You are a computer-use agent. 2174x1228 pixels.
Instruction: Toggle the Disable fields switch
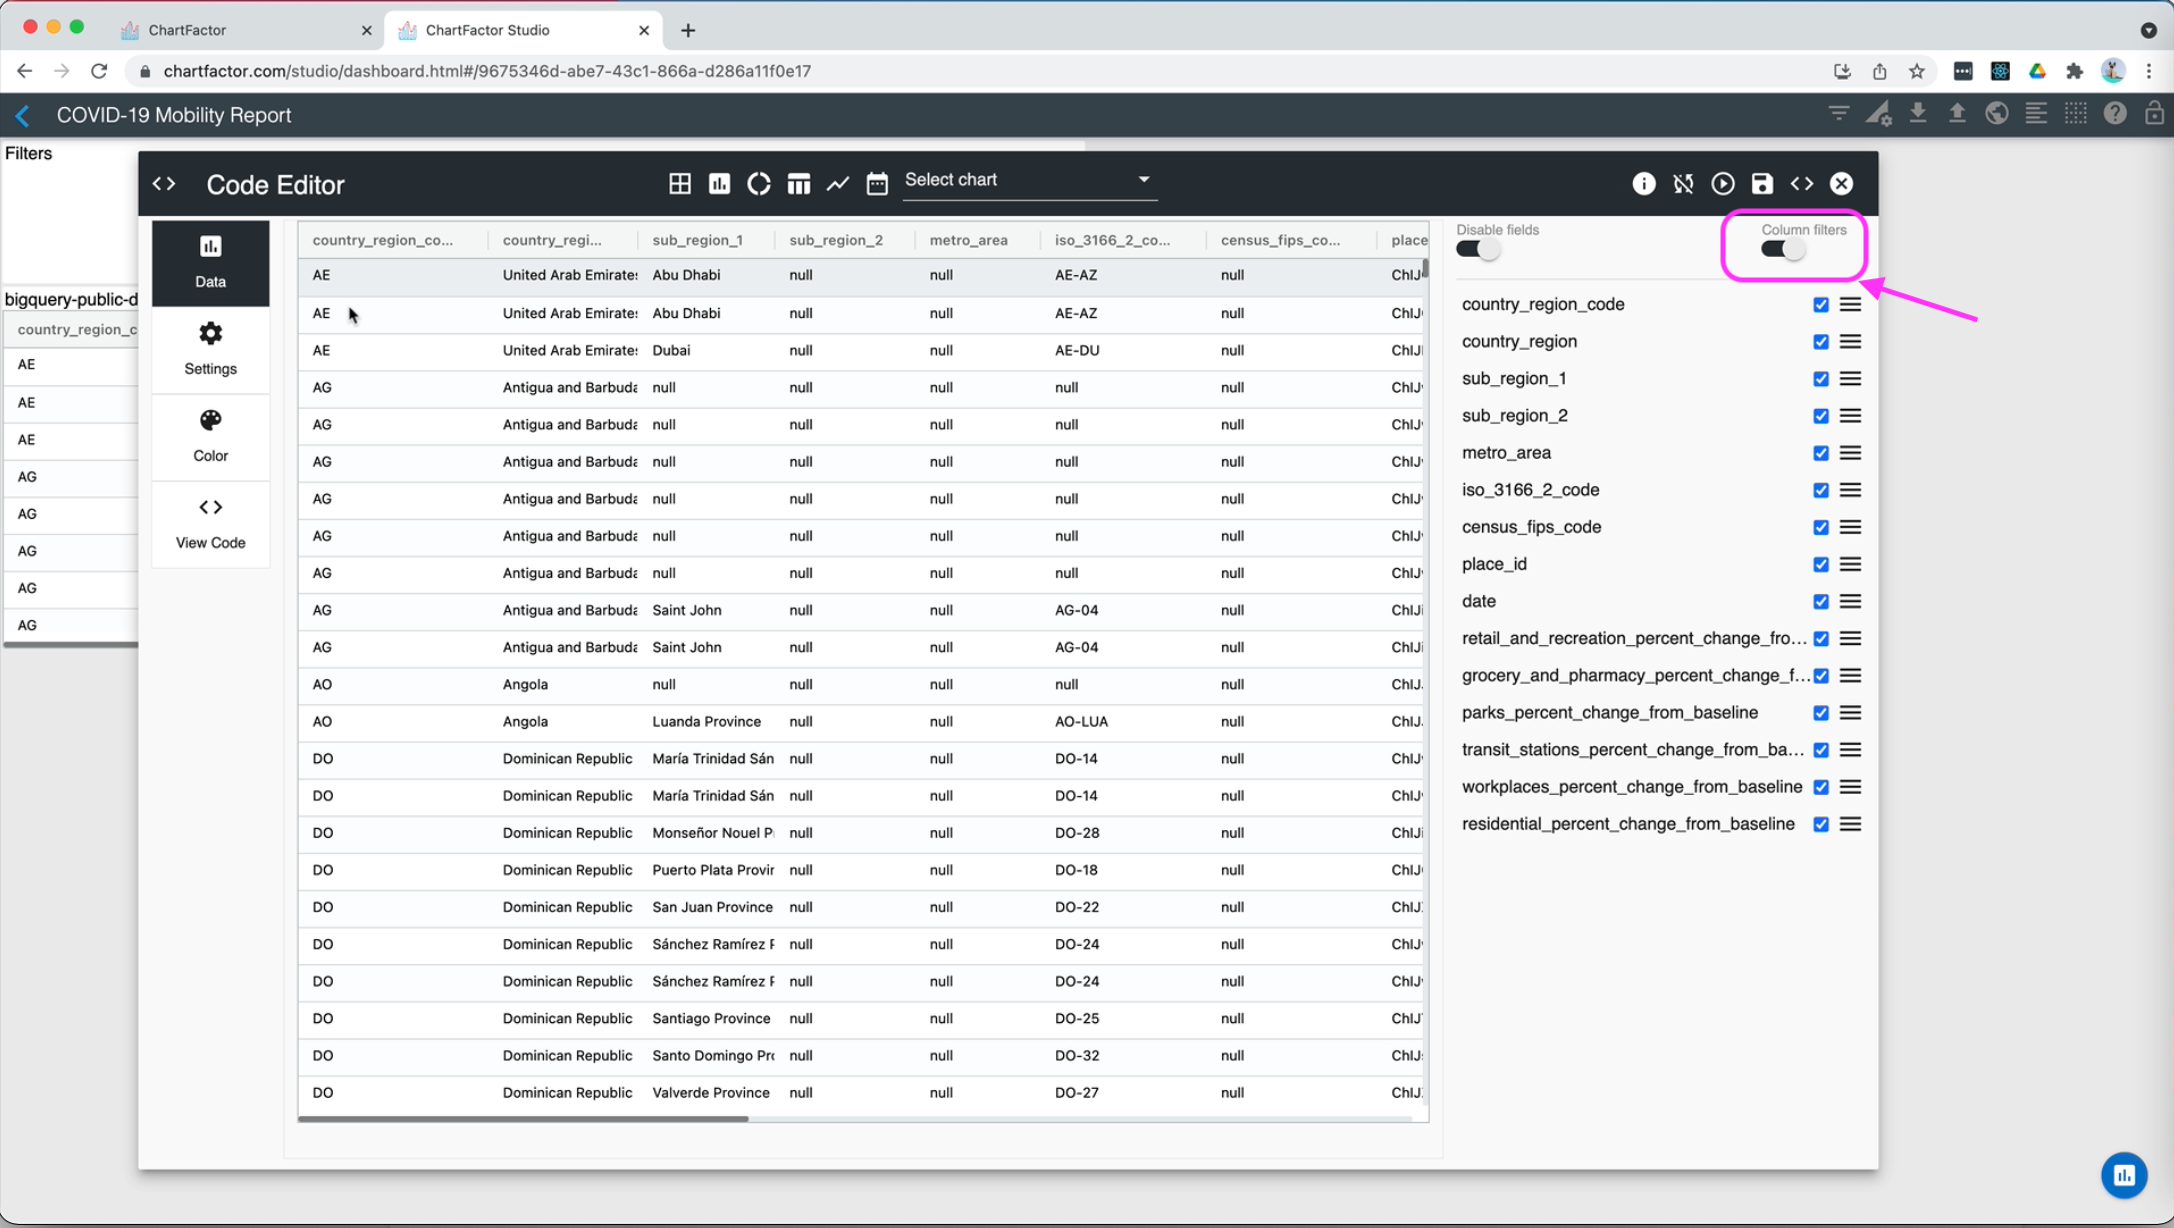(x=1478, y=249)
